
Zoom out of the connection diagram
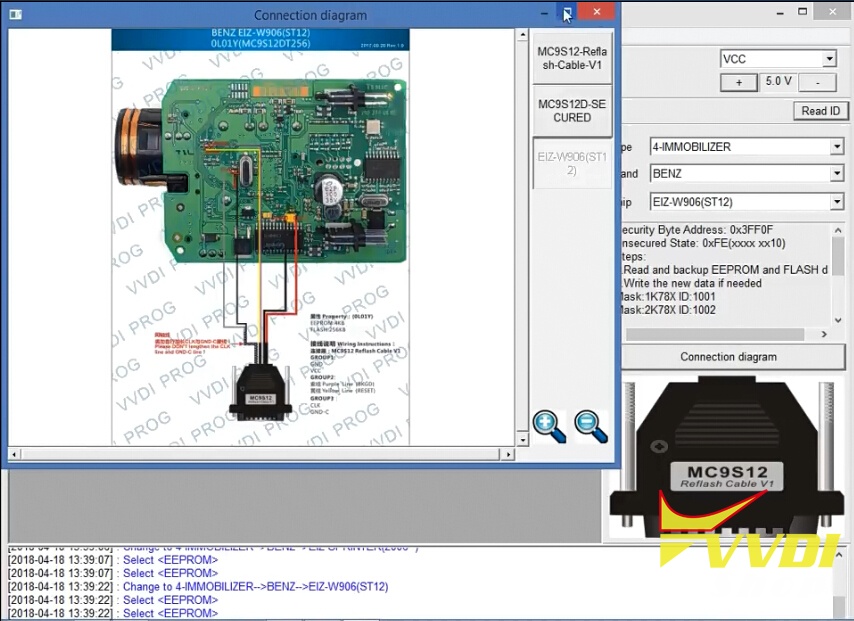(x=591, y=427)
